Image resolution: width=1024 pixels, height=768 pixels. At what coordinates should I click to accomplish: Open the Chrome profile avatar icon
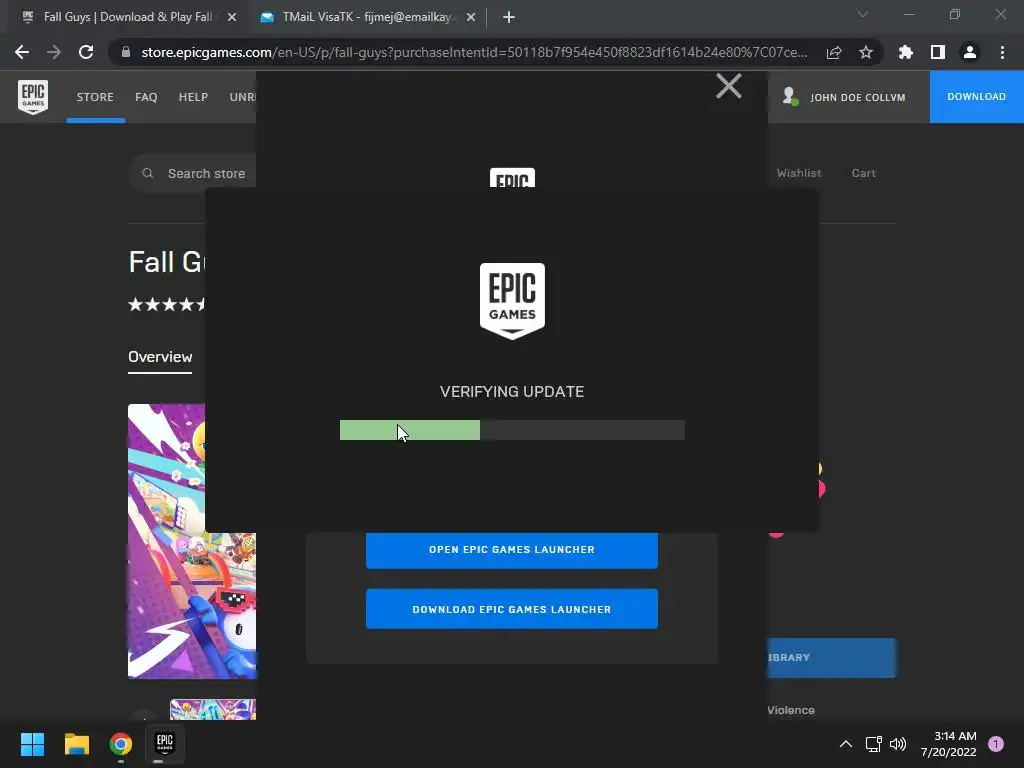969,52
